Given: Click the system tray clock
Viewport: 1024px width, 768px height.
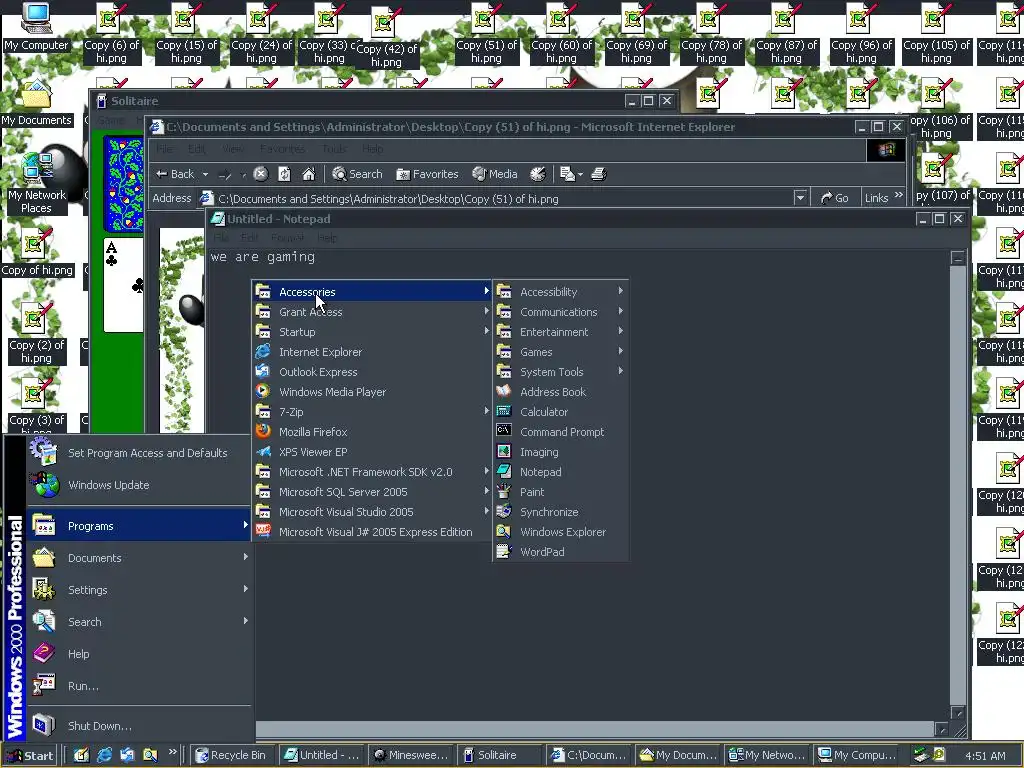Looking at the screenshot, I should point(985,756).
